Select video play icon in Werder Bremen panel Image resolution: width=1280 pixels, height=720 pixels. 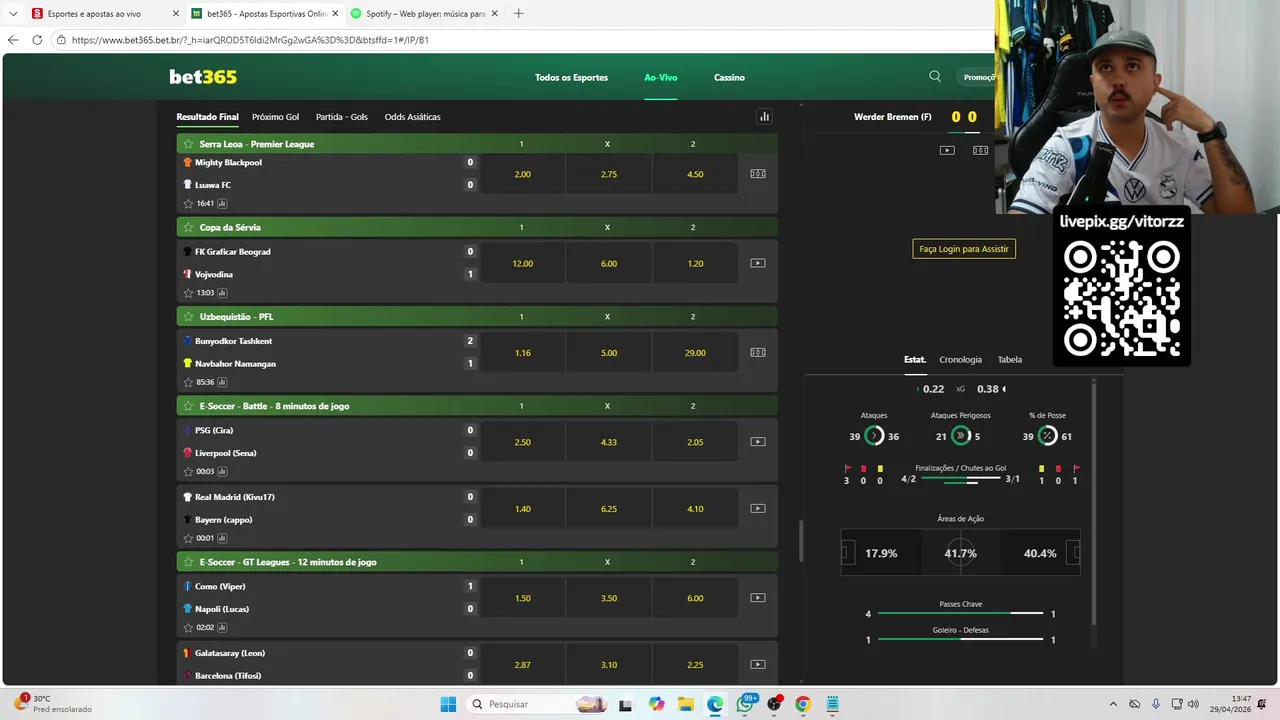[x=947, y=150]
